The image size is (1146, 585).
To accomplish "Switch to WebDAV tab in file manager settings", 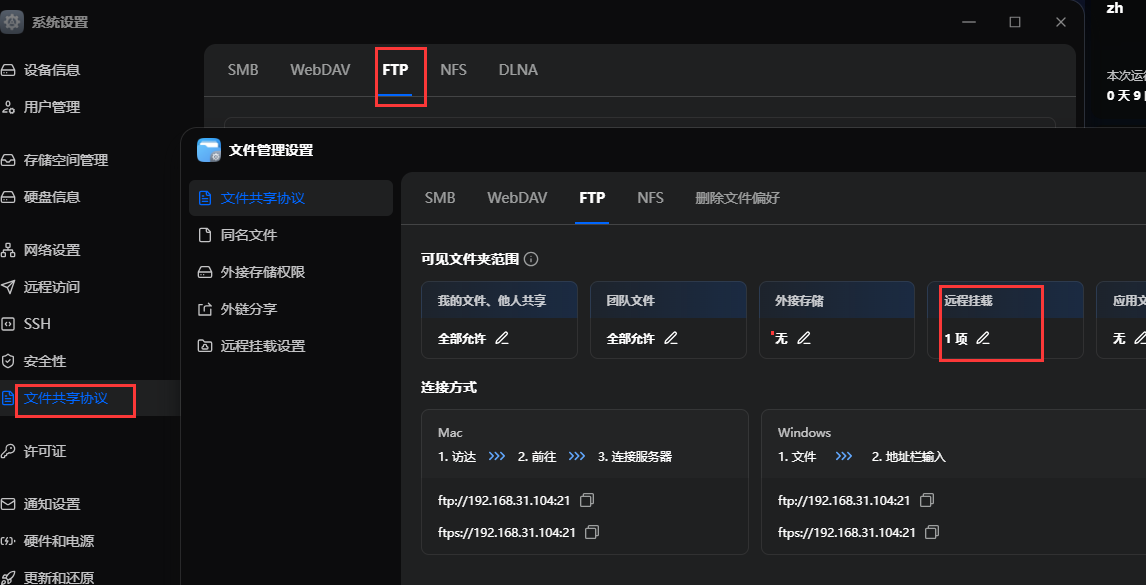I will point(517,197).
